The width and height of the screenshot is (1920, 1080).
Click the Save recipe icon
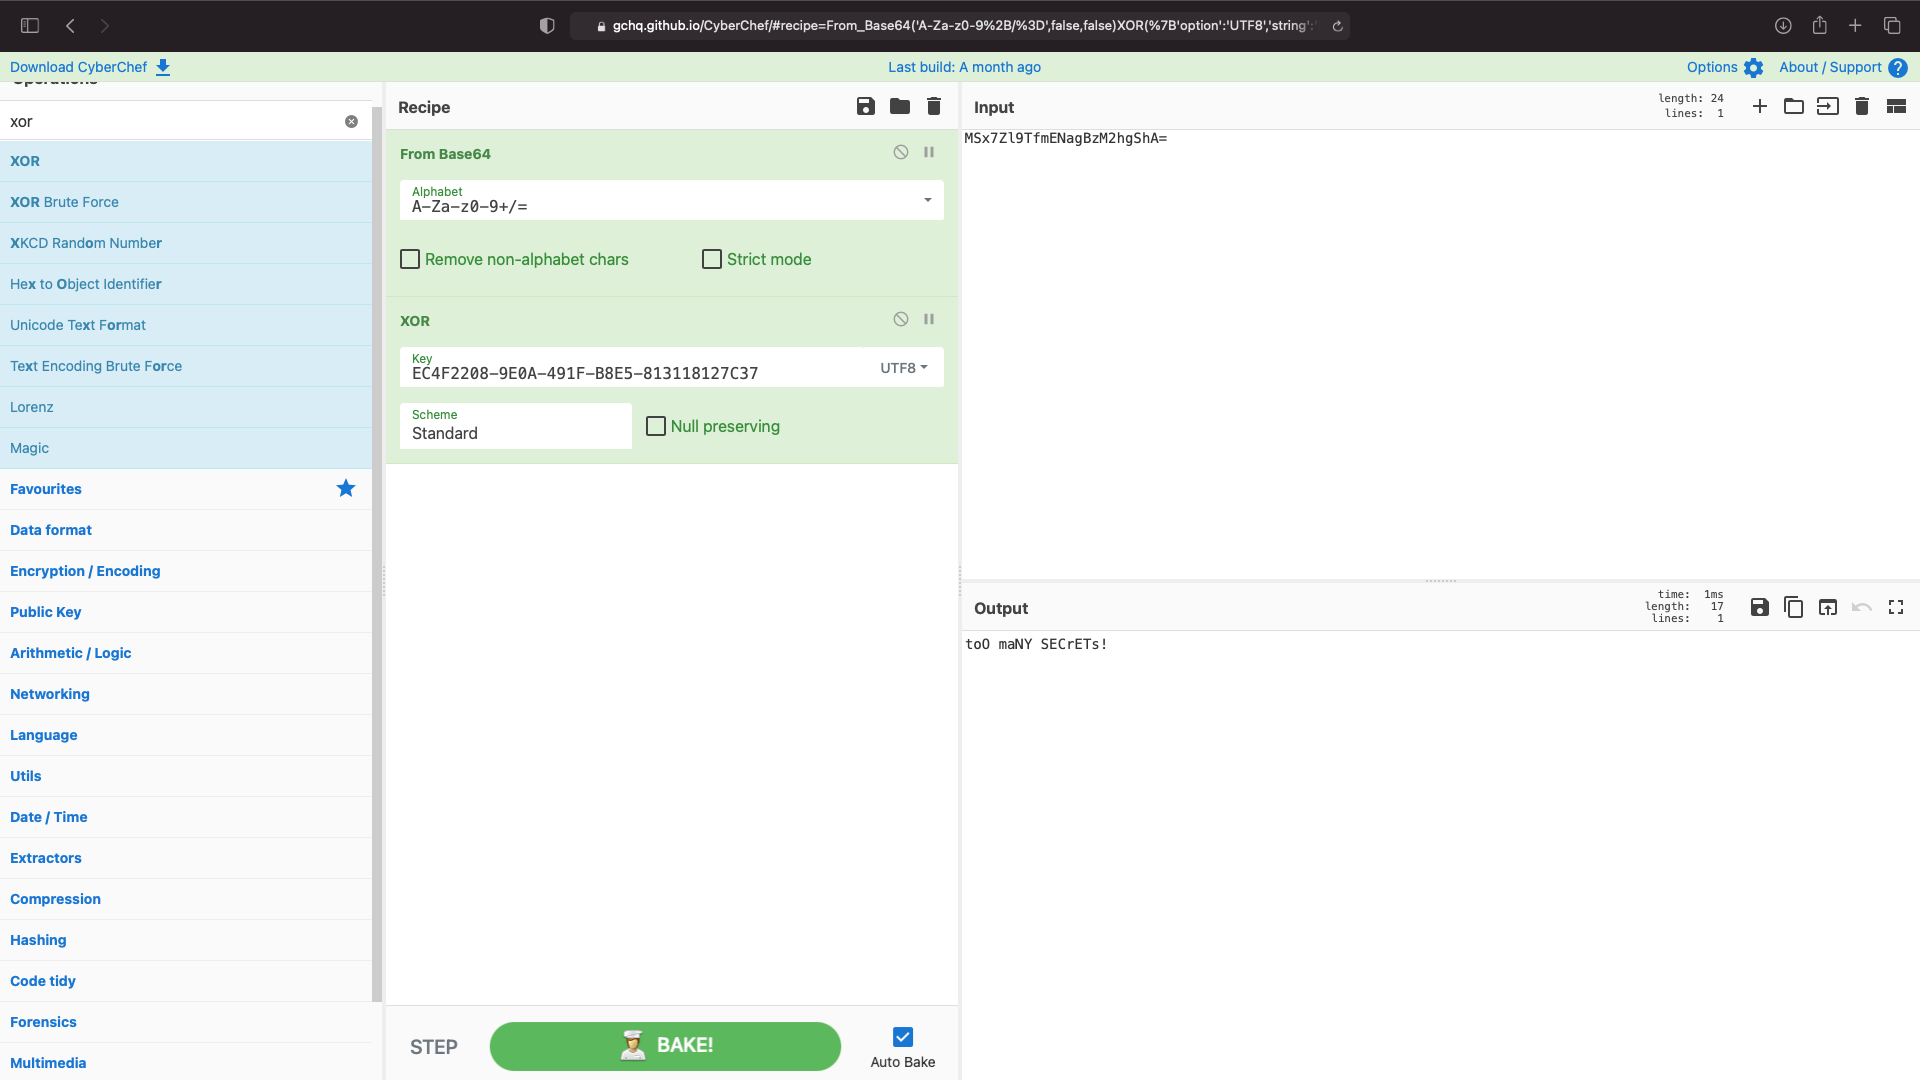coord(866,106)
